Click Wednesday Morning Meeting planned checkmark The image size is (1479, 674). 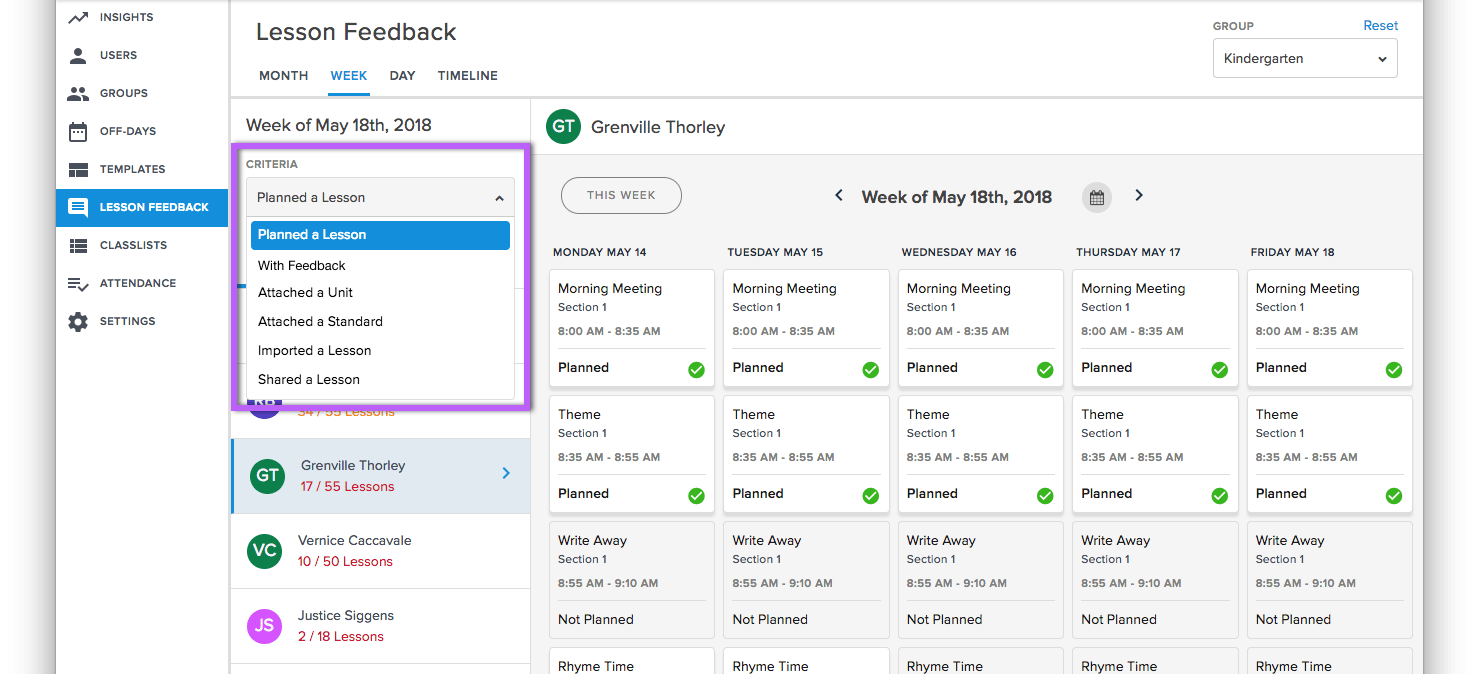pos(1045,370)
